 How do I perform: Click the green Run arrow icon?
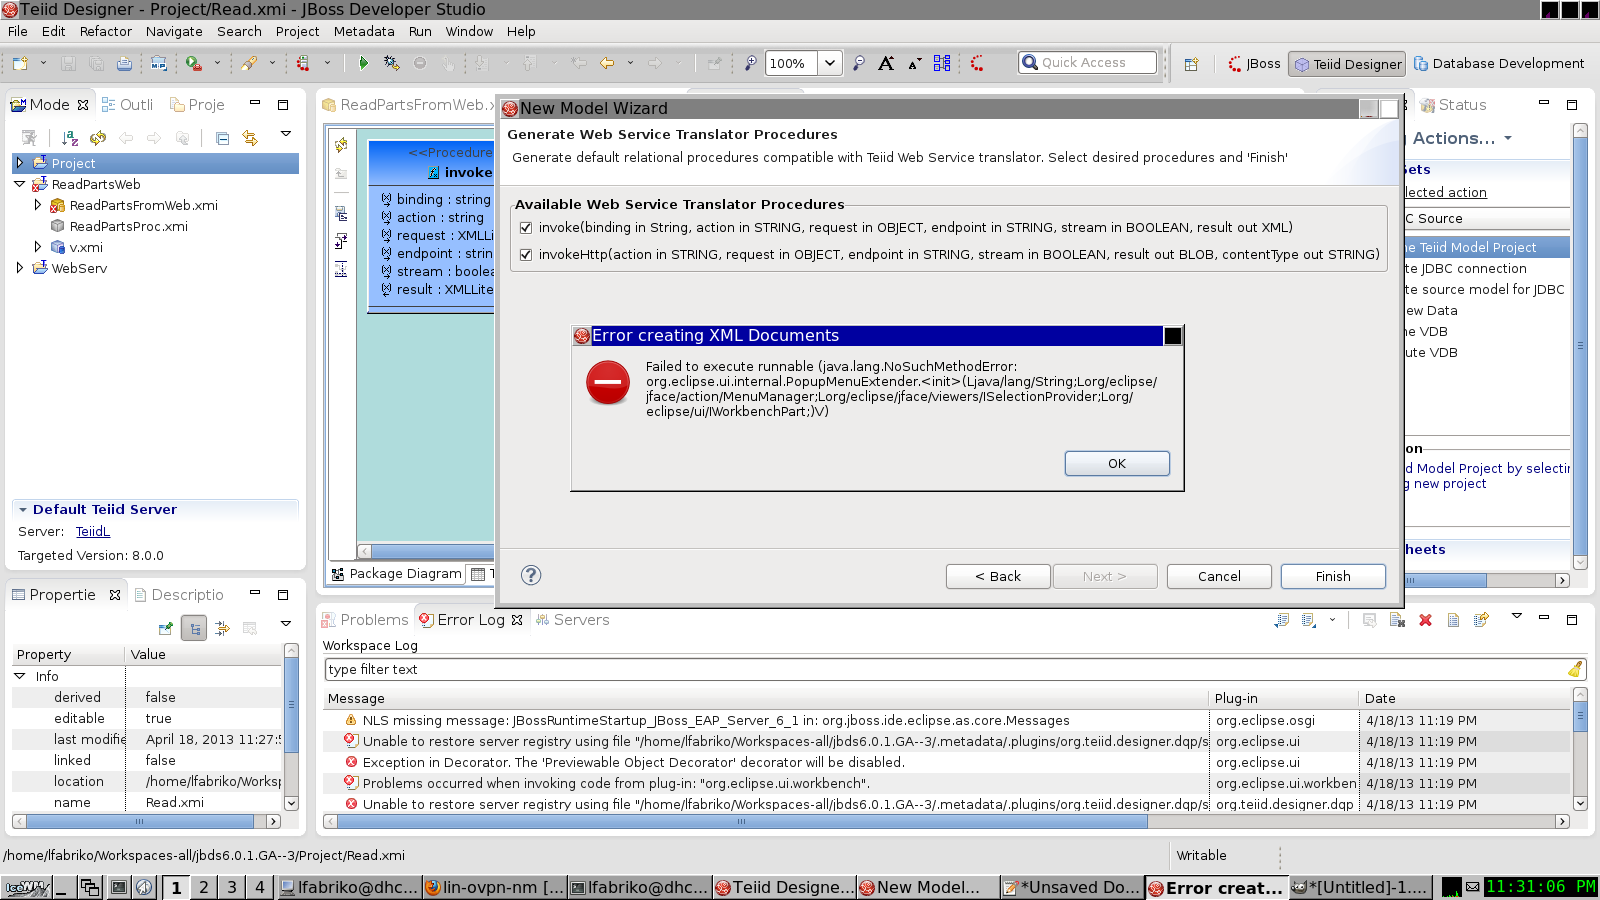click(363, 63)
